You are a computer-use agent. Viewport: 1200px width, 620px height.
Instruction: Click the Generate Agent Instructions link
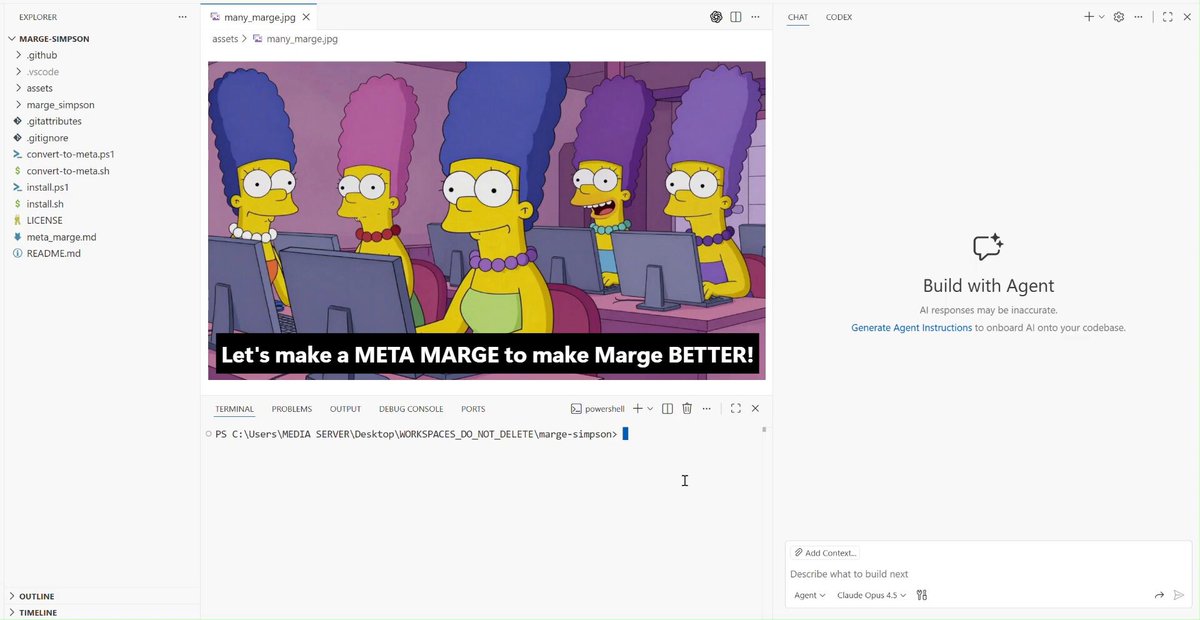click(911, 328)
